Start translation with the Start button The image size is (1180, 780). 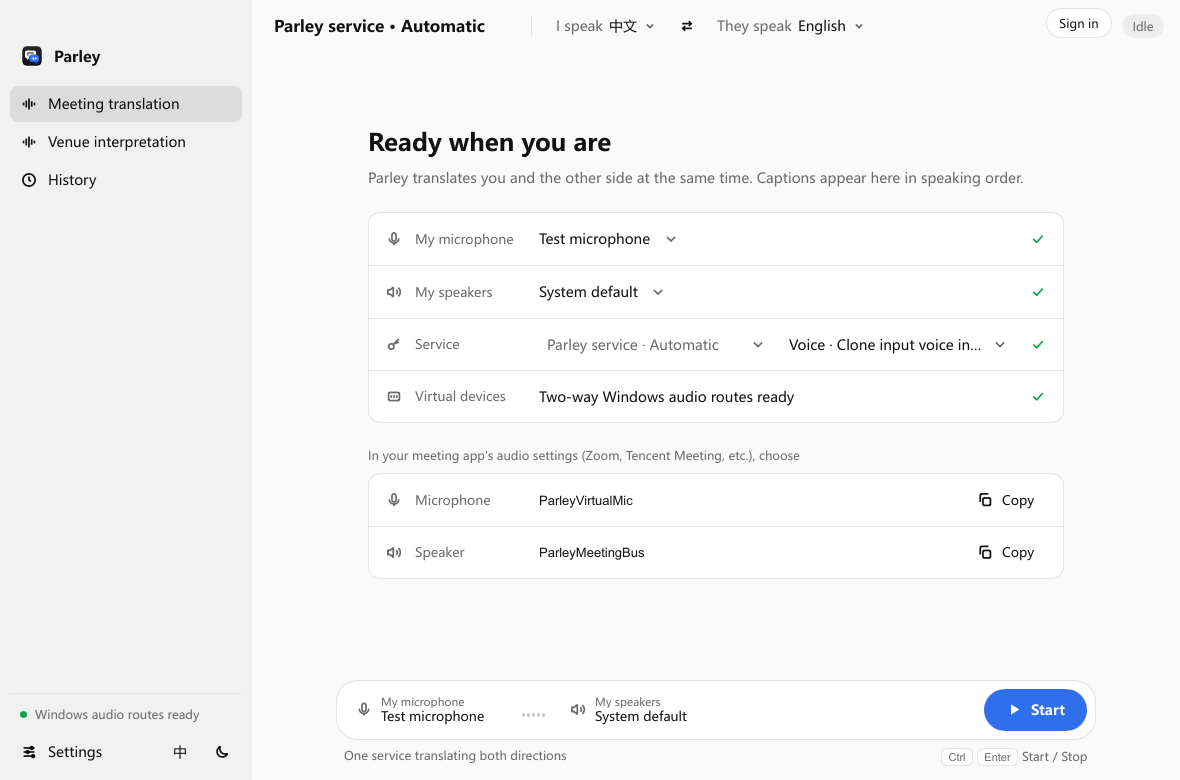coord(1035,710)
